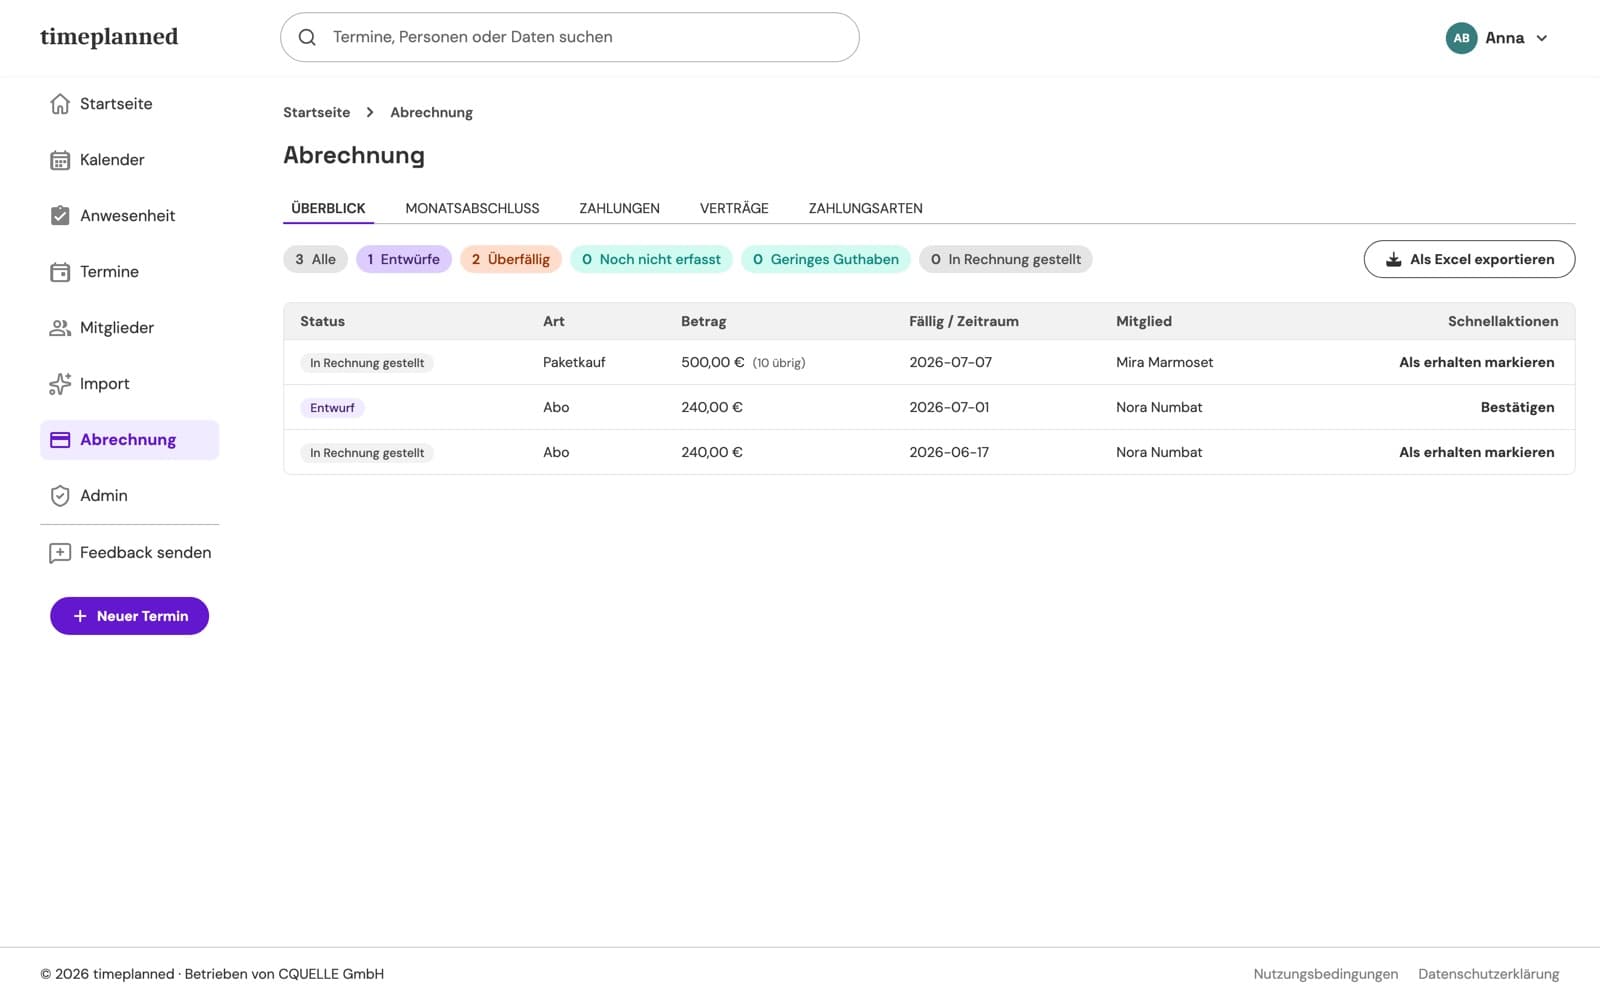Click the (10 übrig) remaining note
The height and width of the screenshot is (1000, 1600).
(779, 363)
